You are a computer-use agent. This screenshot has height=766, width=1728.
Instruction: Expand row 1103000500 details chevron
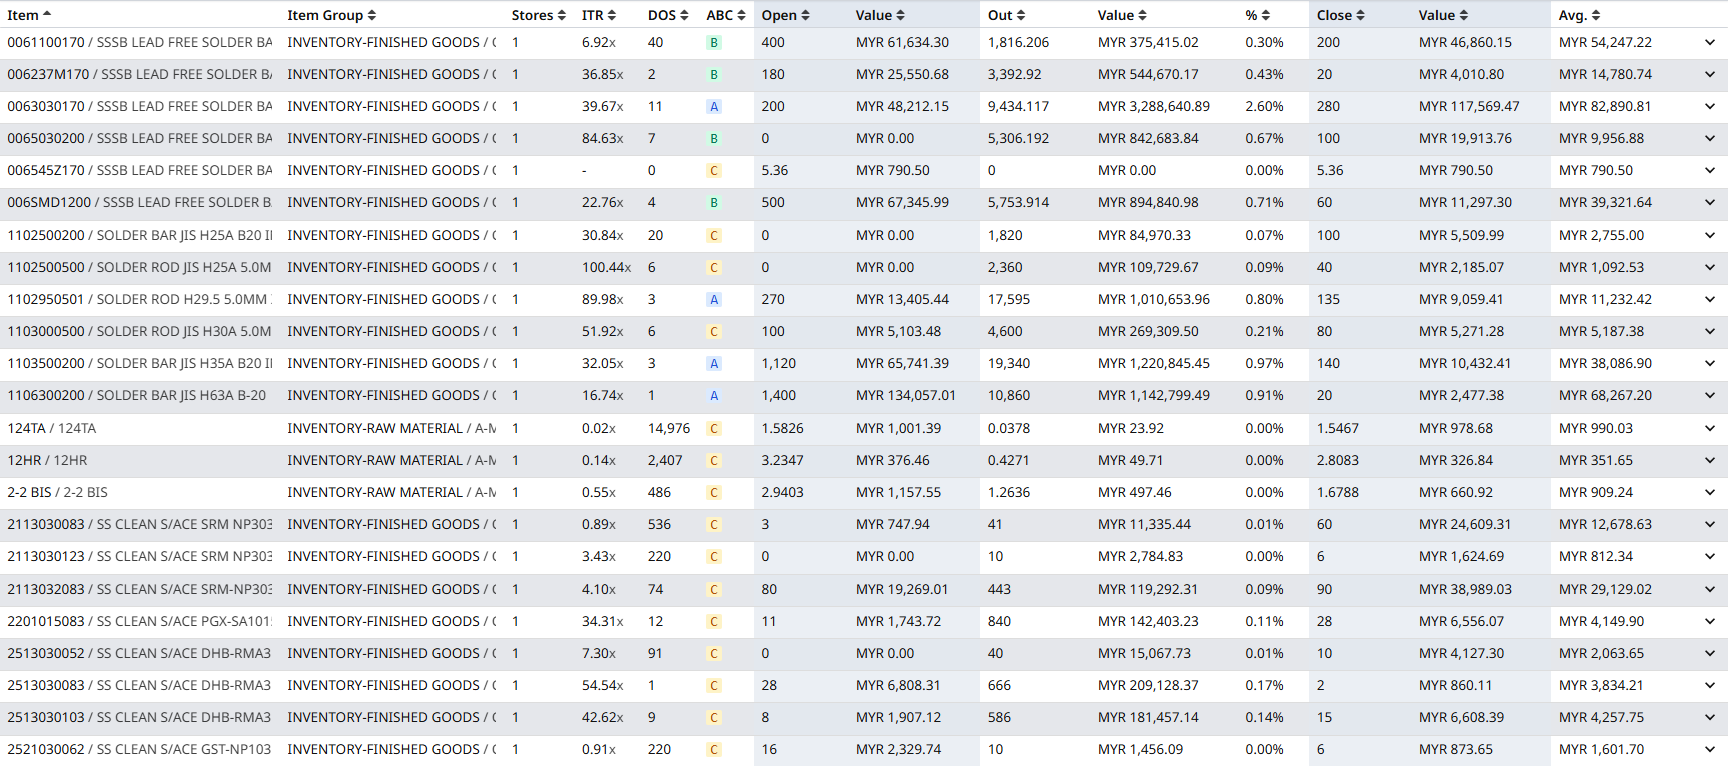(x=1710, y=331)
